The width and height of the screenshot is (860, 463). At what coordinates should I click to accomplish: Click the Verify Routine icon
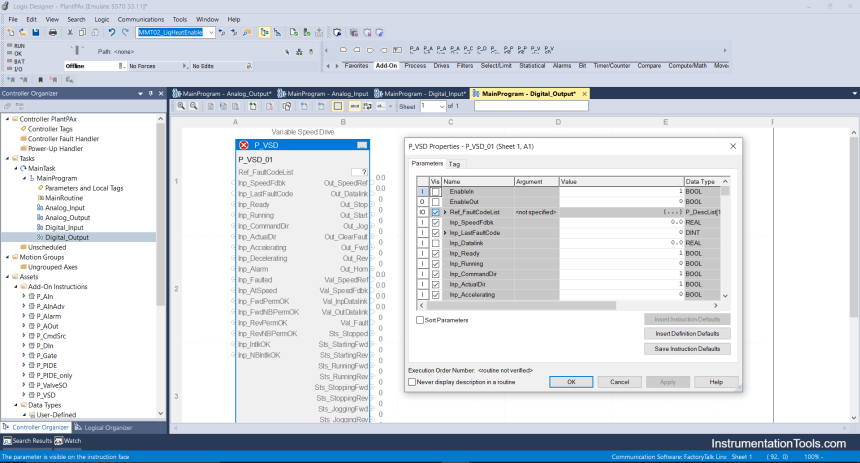point(293,32)
